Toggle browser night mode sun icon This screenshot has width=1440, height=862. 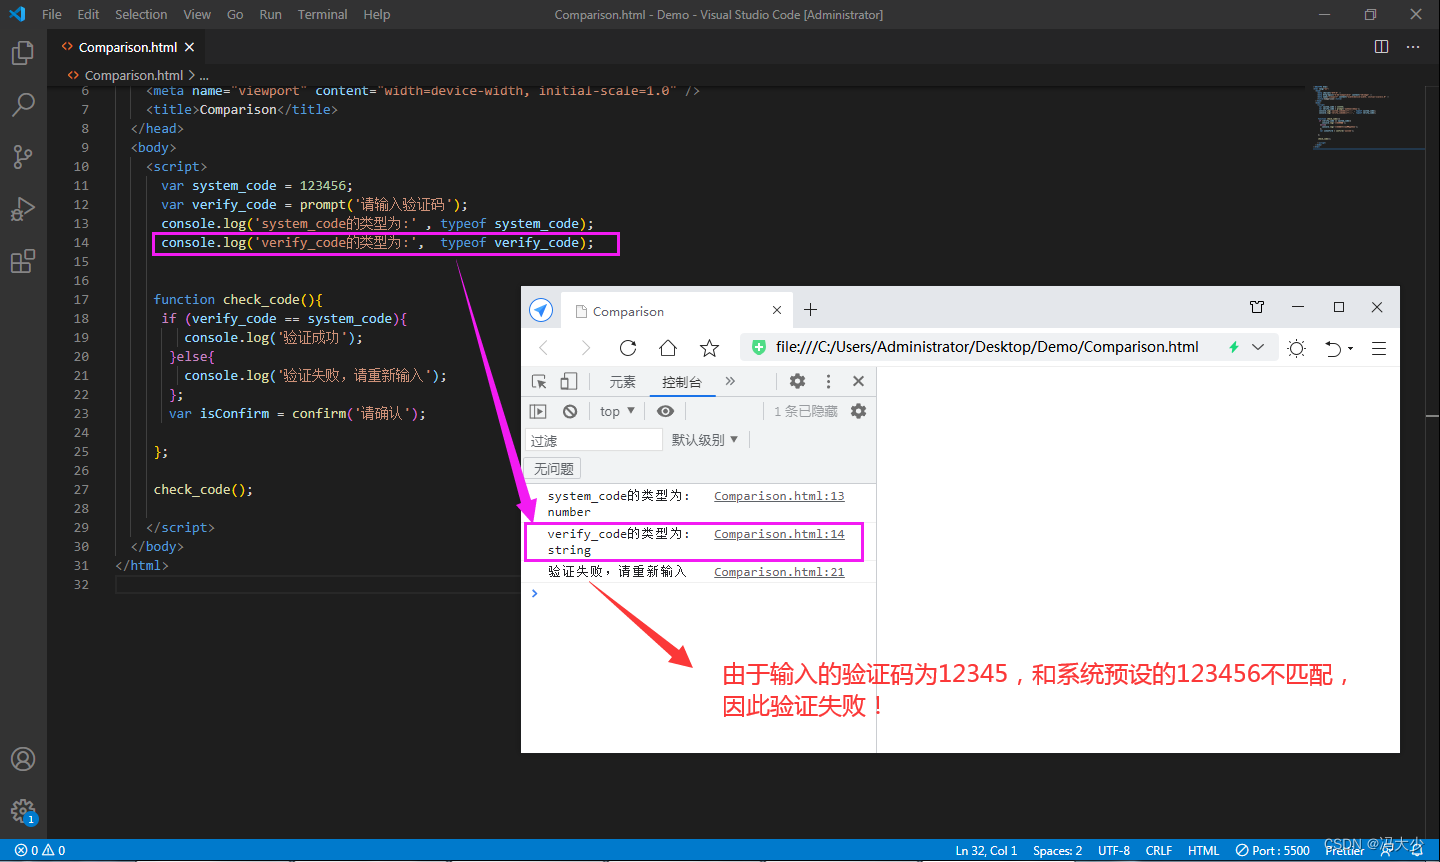click(x=1297, y=348)
